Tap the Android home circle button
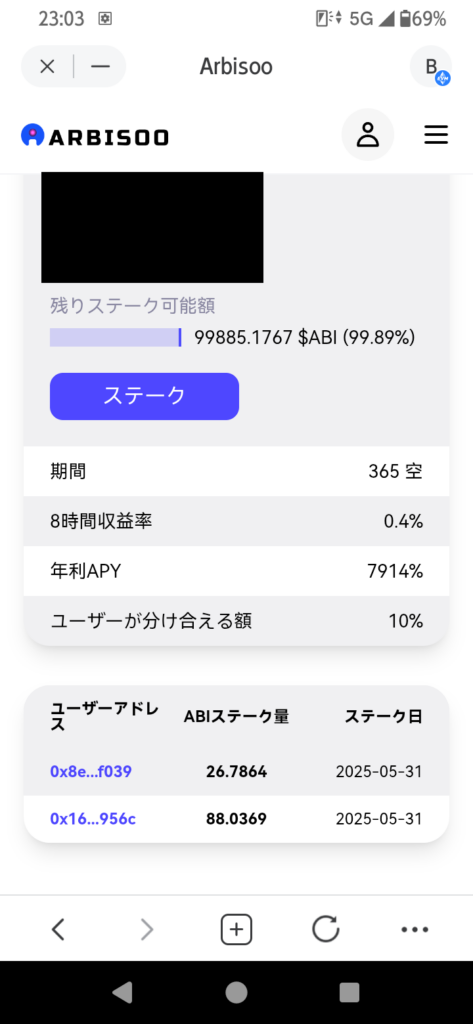 point(236,992)
